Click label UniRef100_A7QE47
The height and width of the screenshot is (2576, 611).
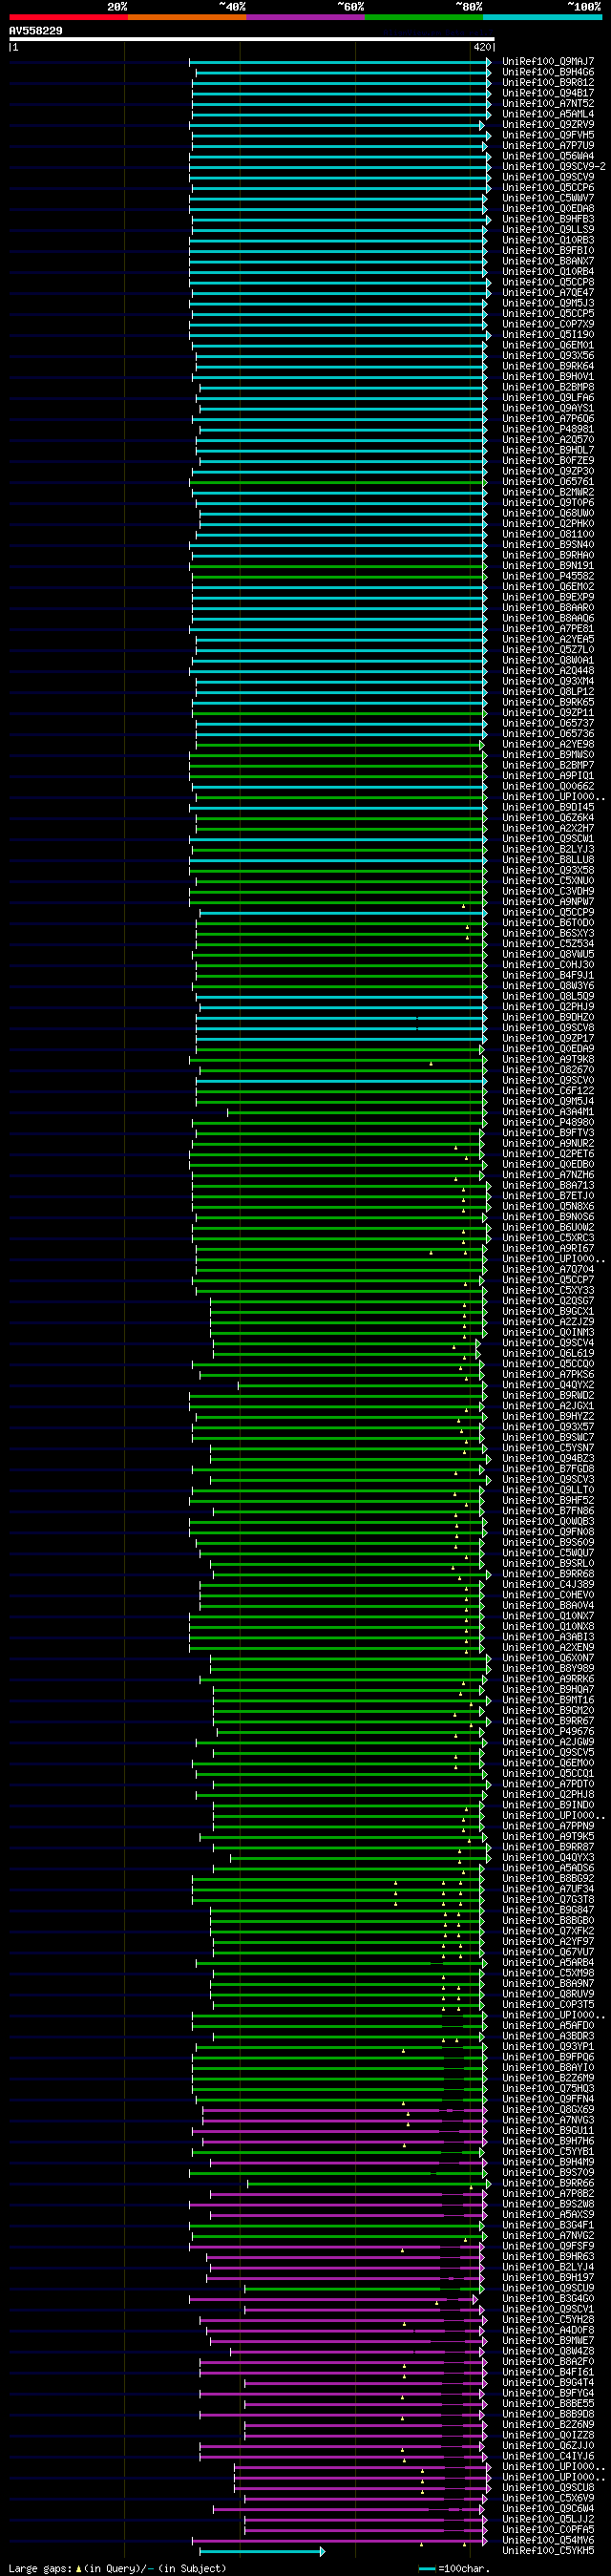548,292
